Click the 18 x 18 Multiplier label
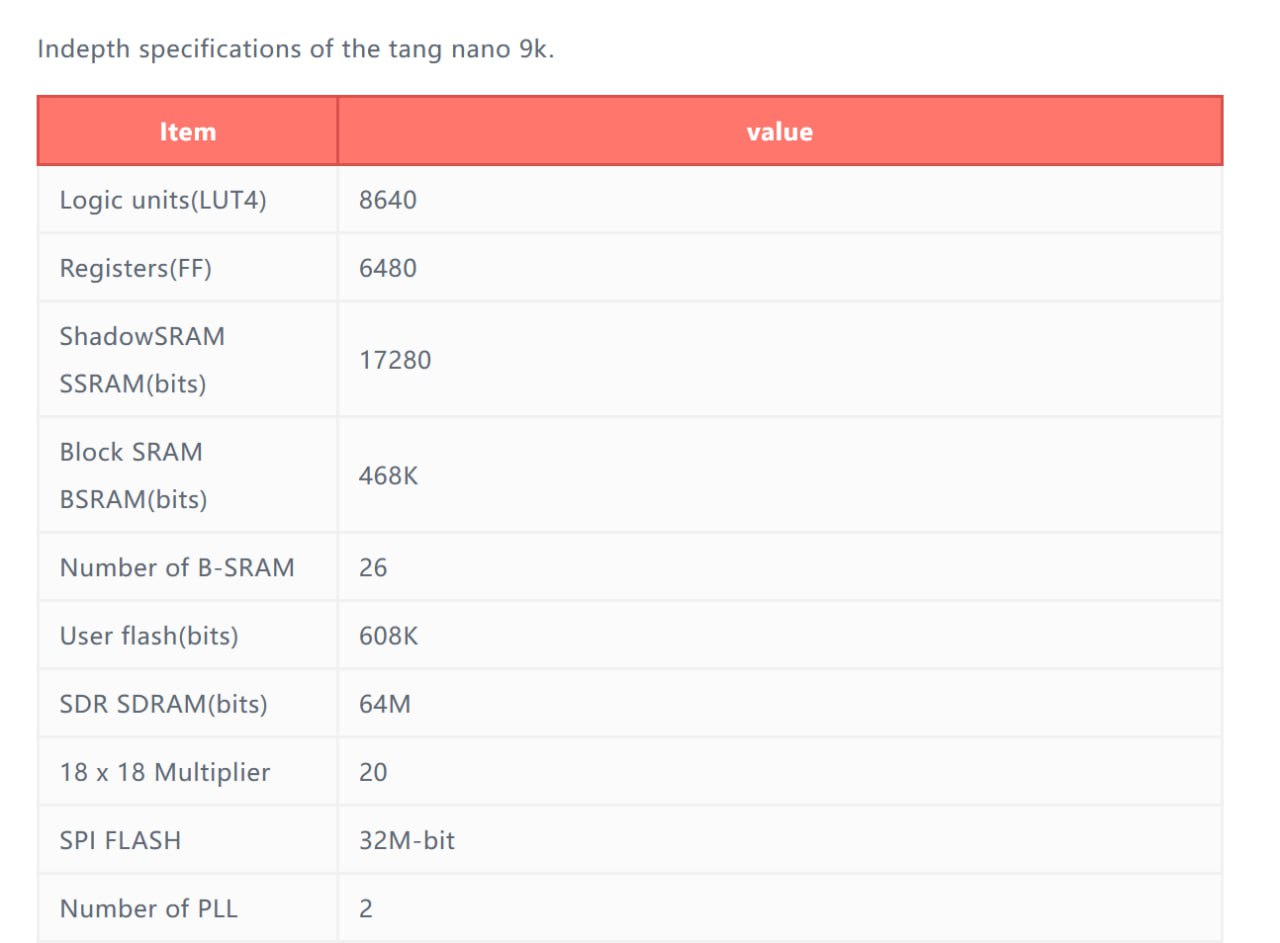 pos(165,772)
